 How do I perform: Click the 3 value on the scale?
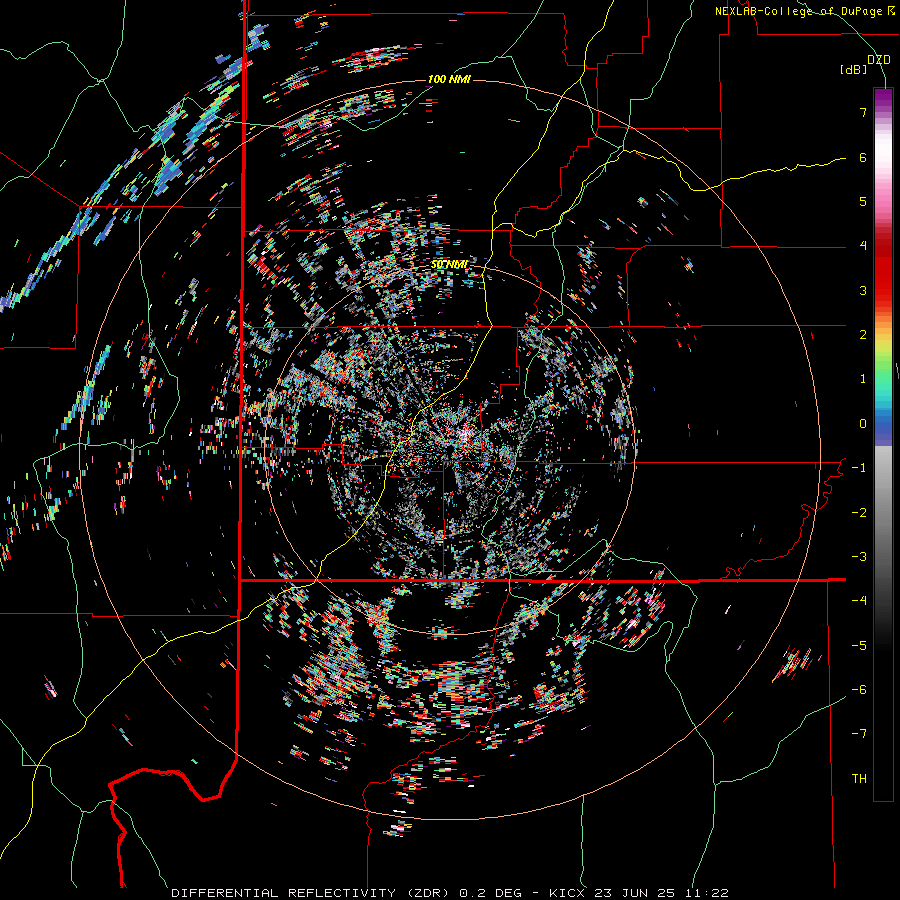click(x=863, y=290)
